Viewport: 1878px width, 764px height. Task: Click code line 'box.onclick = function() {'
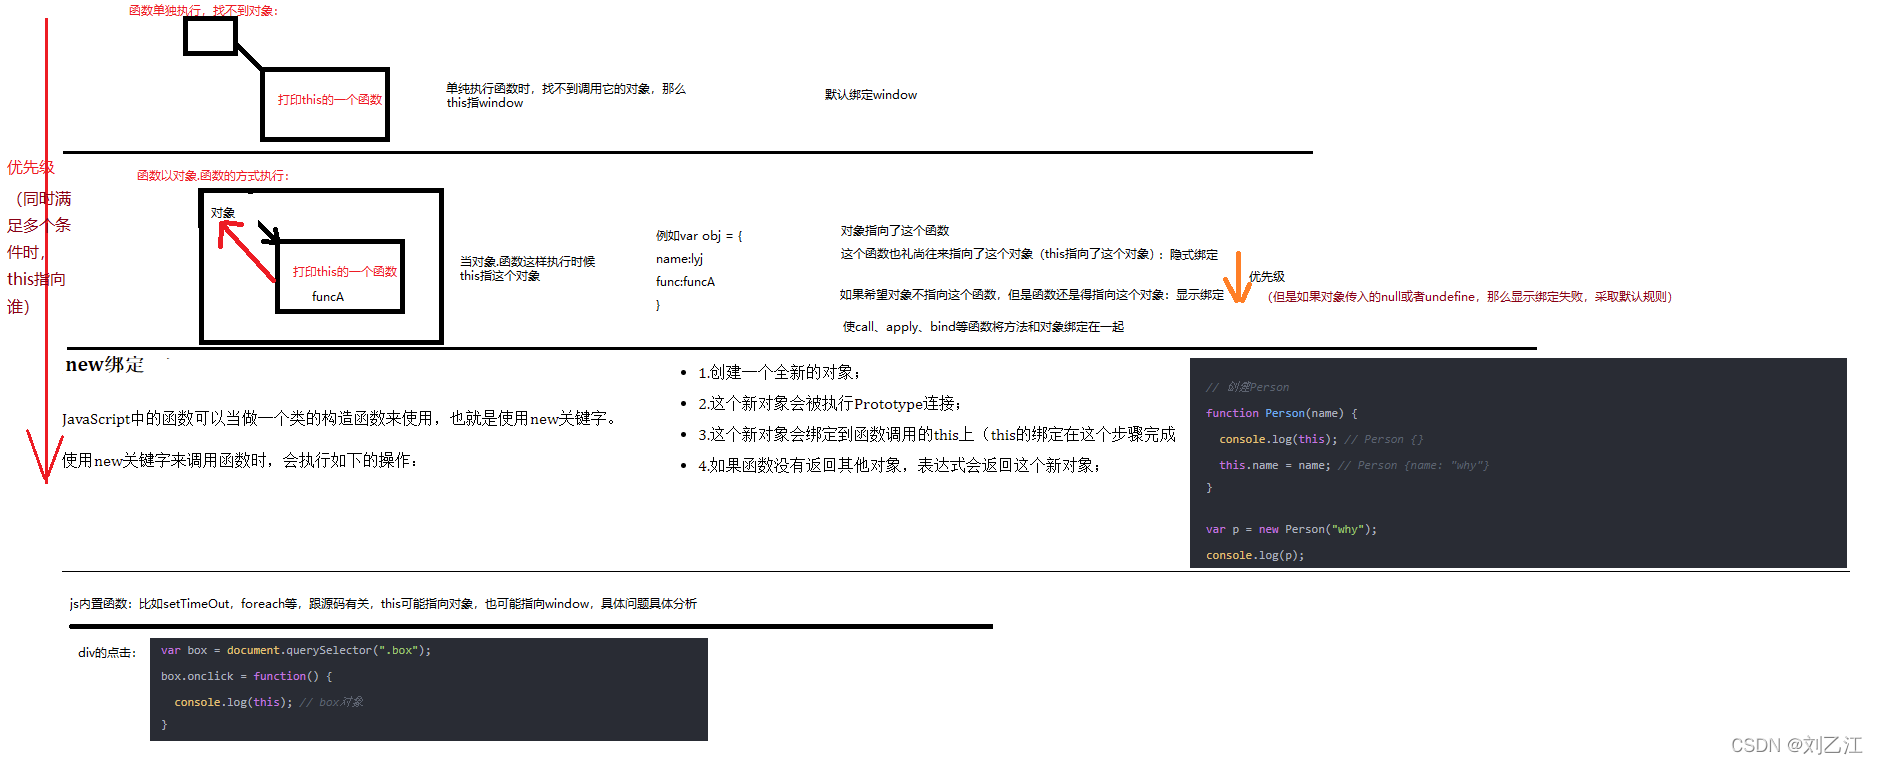click(x=246, y=677)
